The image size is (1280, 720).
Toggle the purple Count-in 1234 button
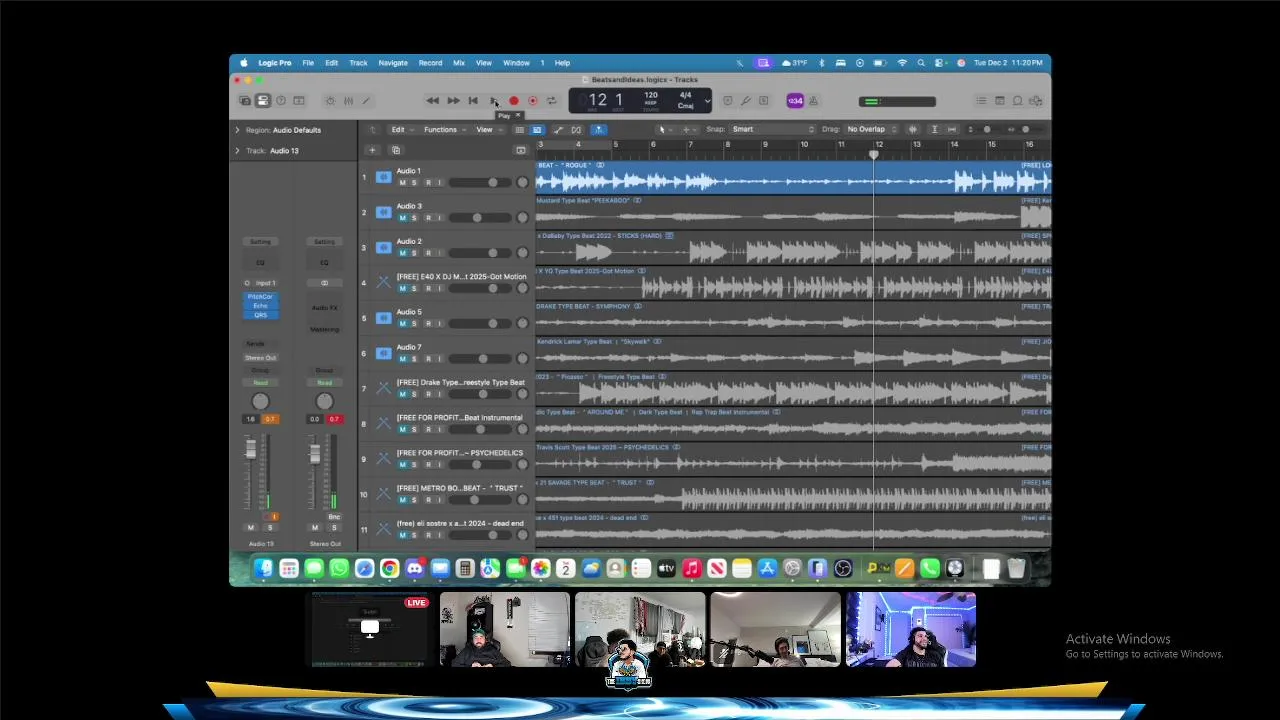[x=795, y=101]
